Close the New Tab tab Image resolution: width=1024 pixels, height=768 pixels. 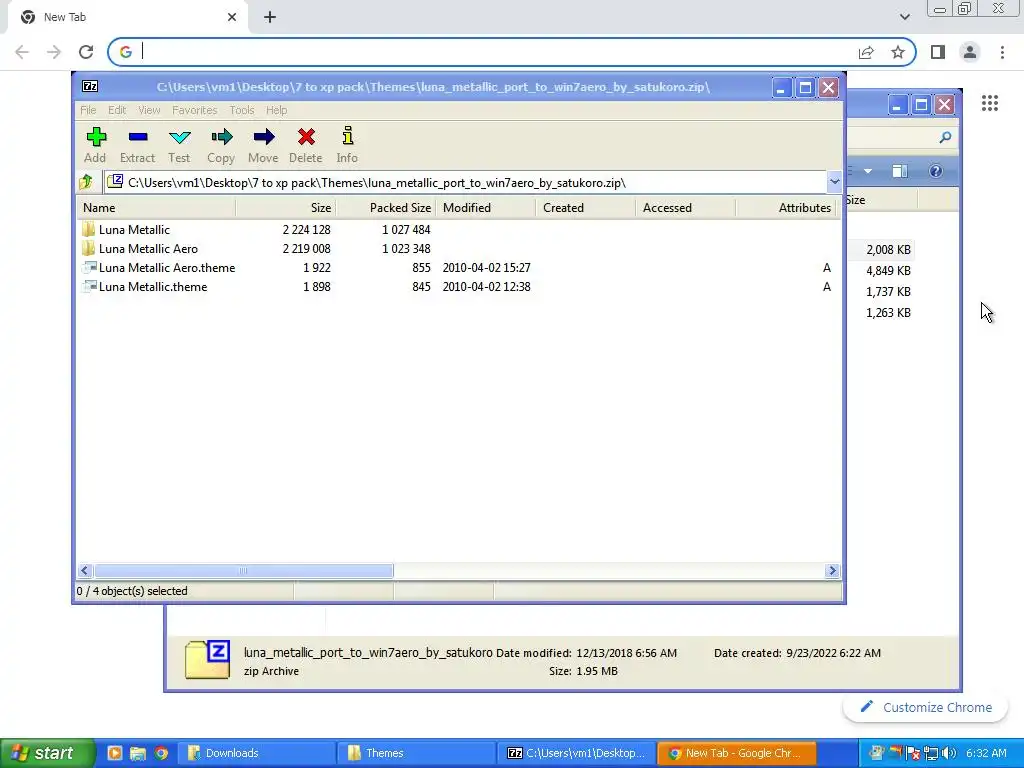[x=232, y=17]
